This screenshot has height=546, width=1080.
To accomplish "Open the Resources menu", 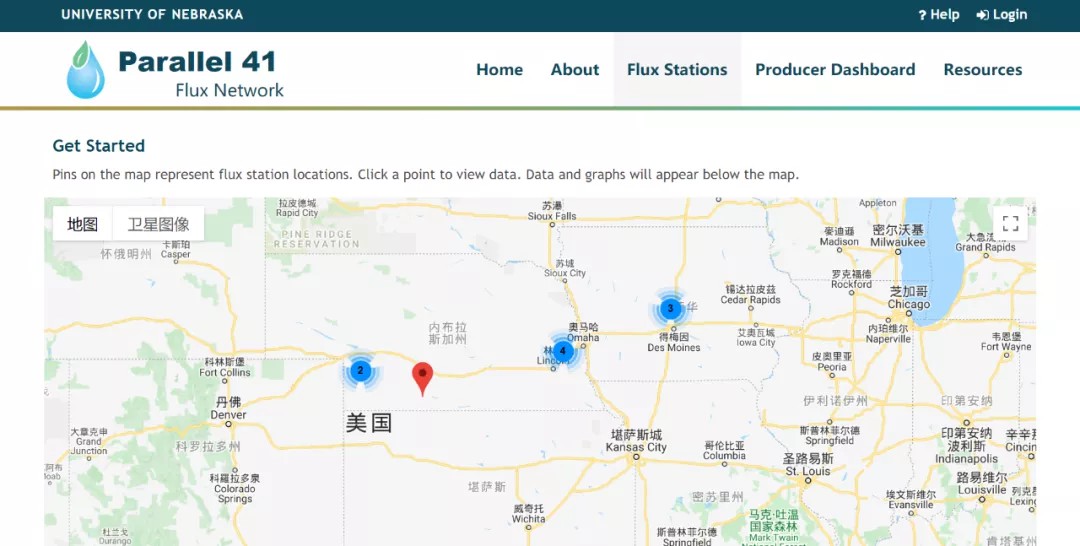I will click(982, 70).
